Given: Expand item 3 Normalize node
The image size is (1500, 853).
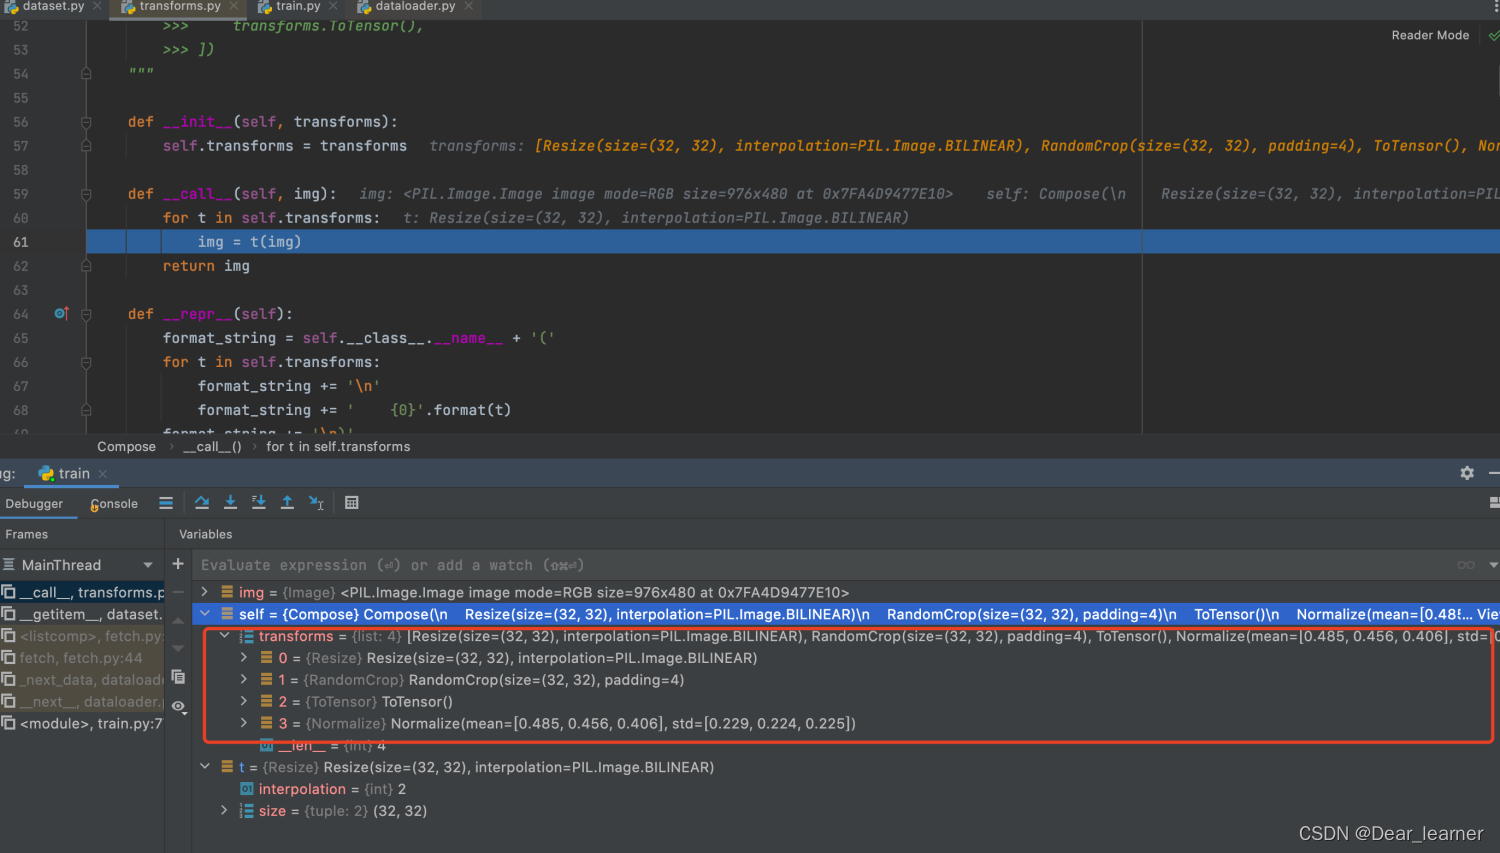Looking at the screenshot, I should [x=244, y=723].
